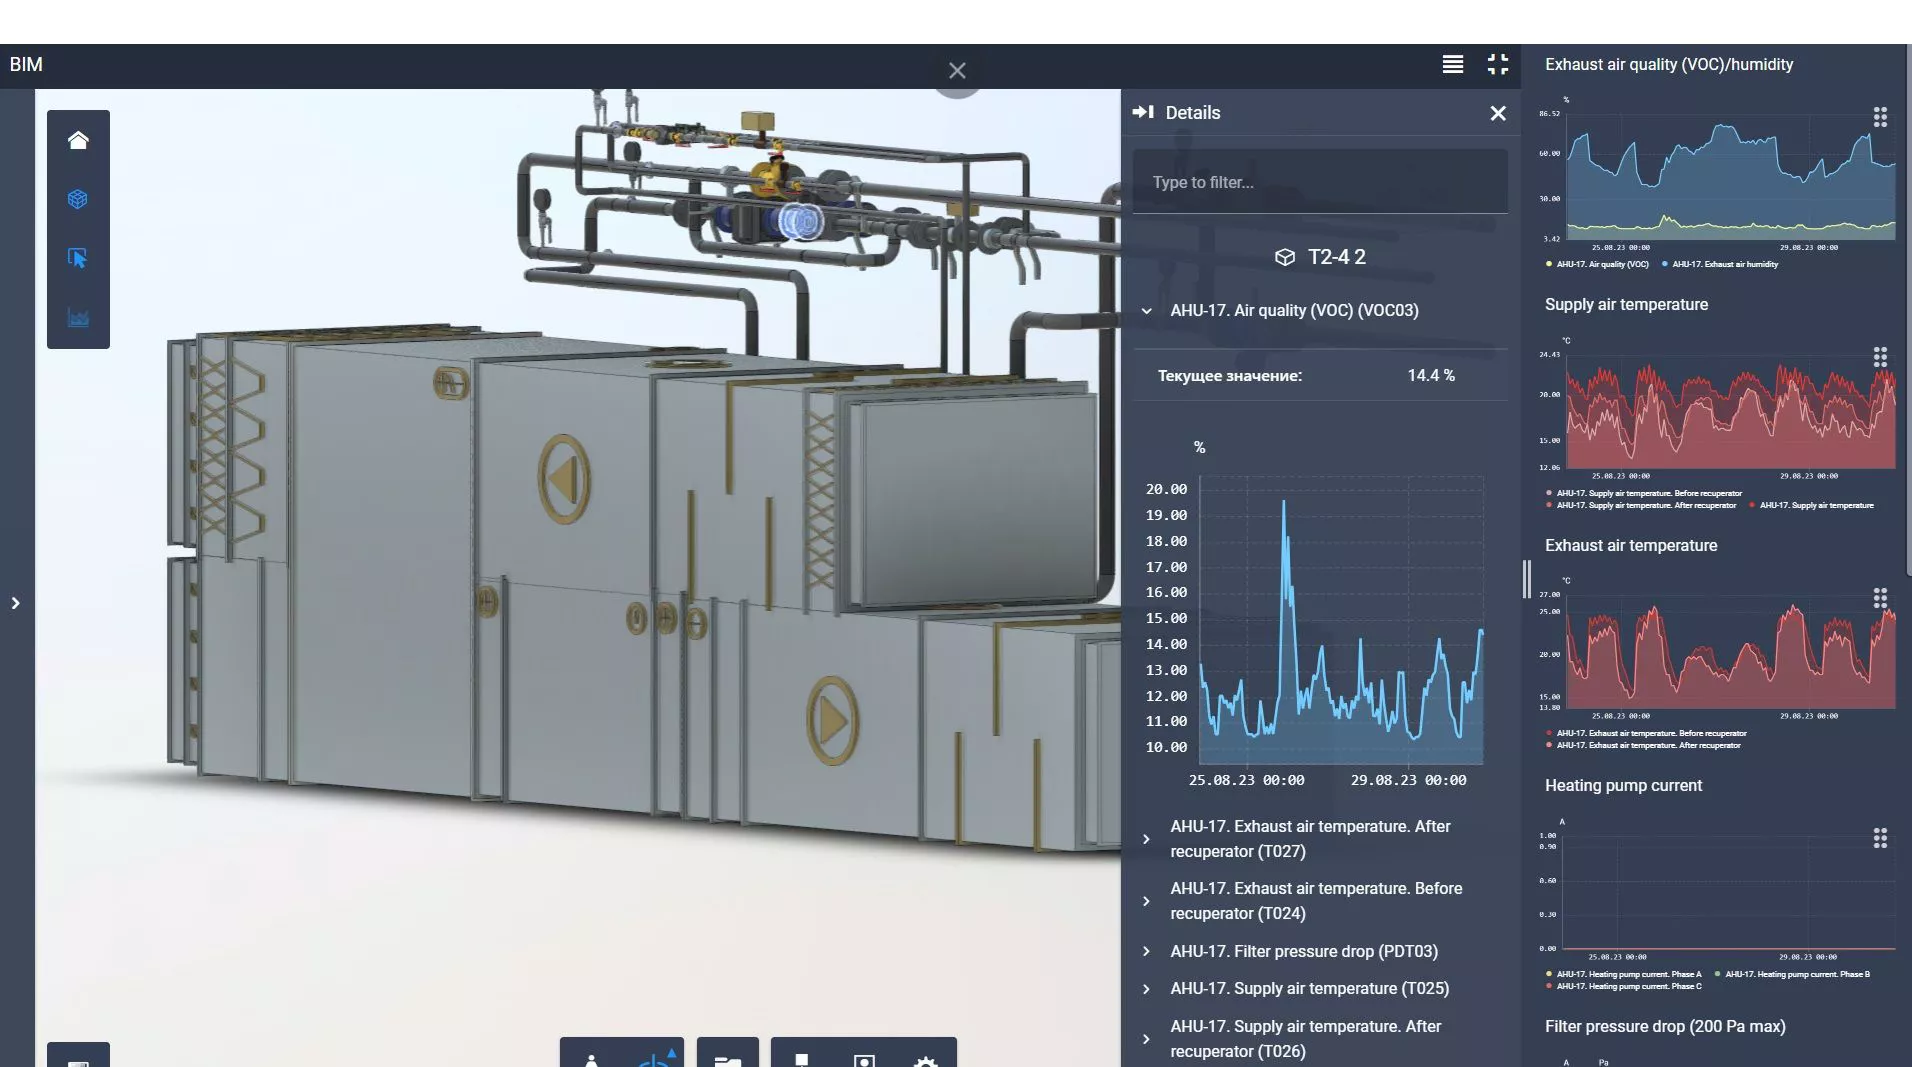Click the dashboard vertical scrollbar
Image resolution: width=1912 pixels, height=1067 pixels.
tap(1909, 310)
